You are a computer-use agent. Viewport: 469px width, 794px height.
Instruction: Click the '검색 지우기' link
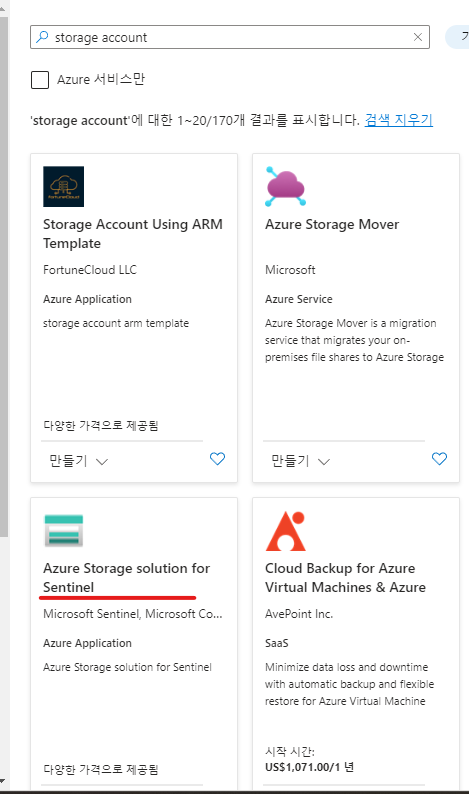coord(399,120)
